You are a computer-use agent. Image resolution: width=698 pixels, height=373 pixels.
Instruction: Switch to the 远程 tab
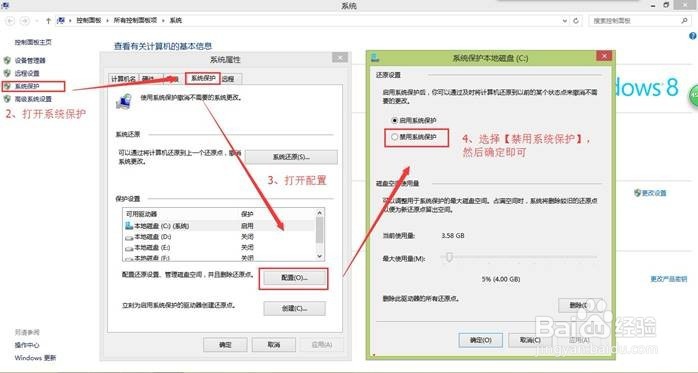click(229, 79)
